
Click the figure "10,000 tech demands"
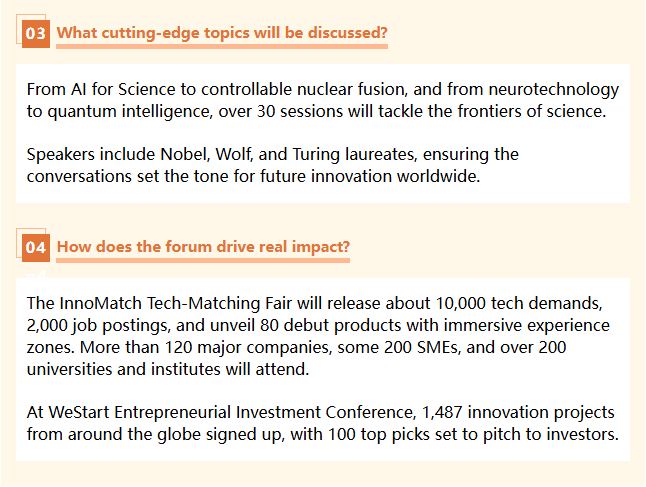click(518, 304)
